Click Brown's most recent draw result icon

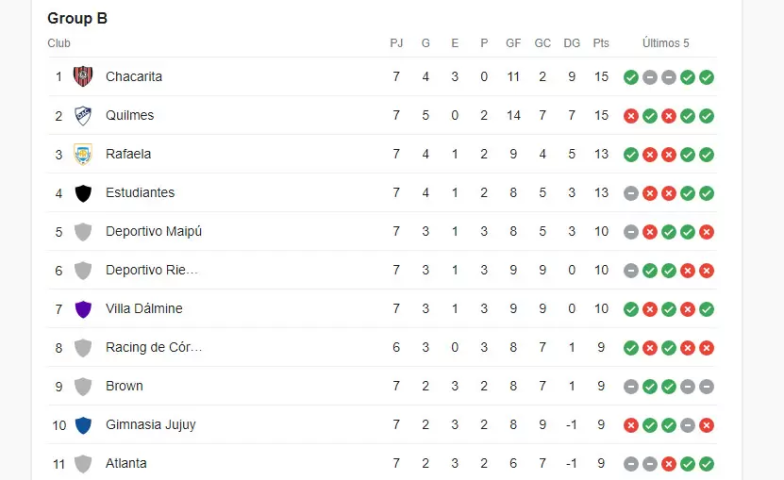[706, 386]
